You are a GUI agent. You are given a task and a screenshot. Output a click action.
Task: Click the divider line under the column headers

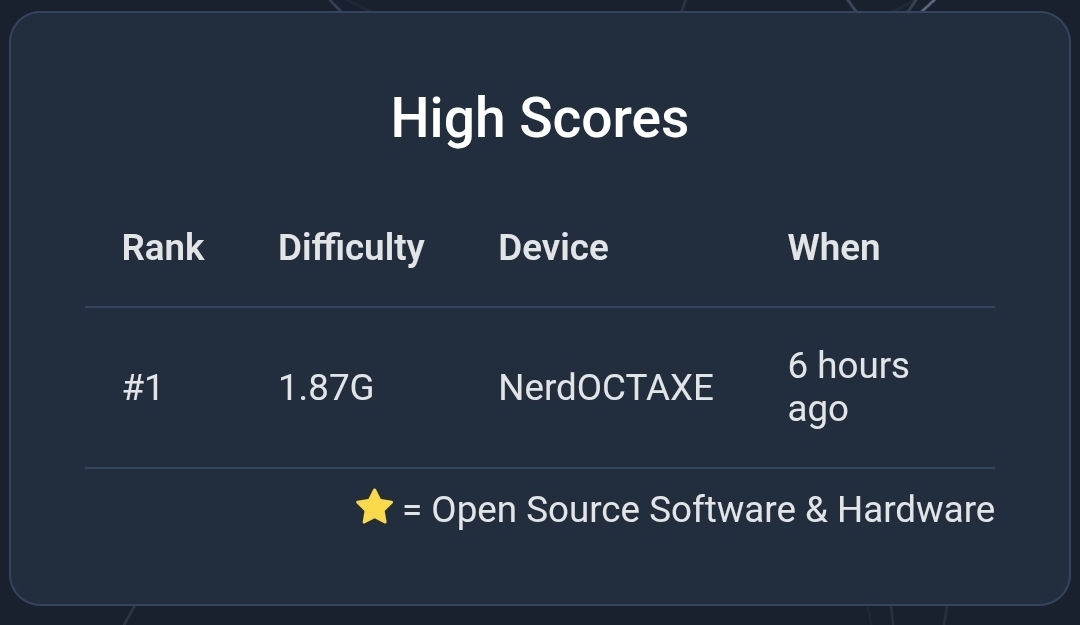540,307
